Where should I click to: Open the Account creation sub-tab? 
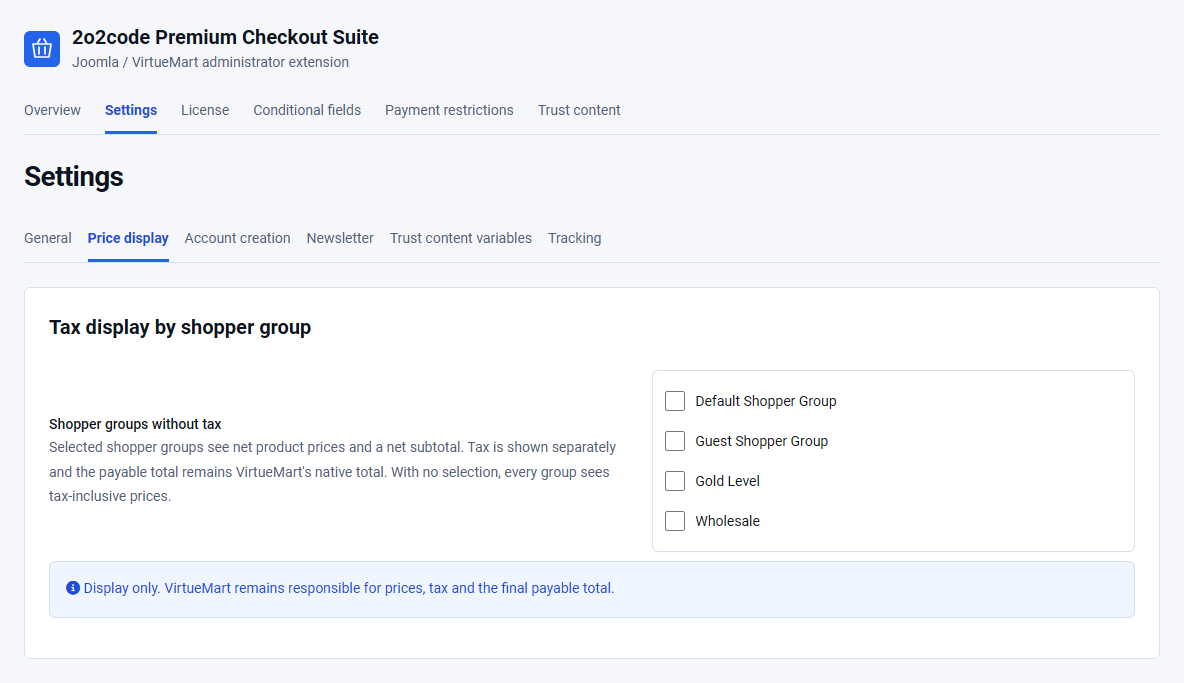pos(237,238)
